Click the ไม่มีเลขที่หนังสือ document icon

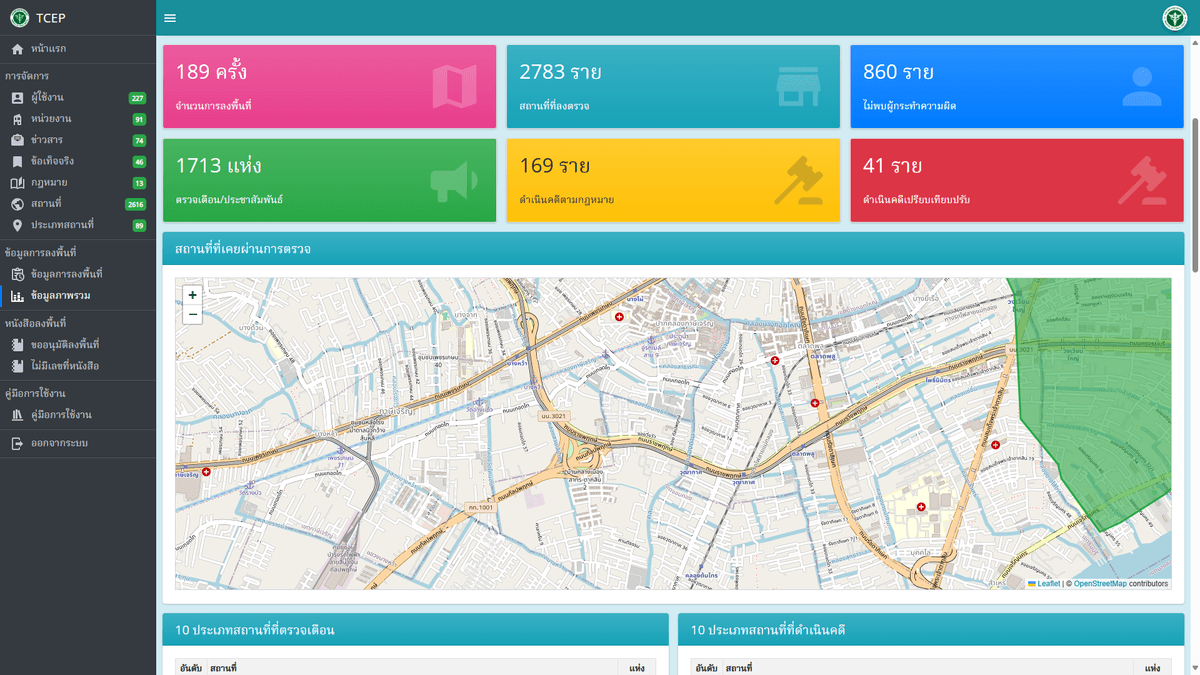pos(17,366)
